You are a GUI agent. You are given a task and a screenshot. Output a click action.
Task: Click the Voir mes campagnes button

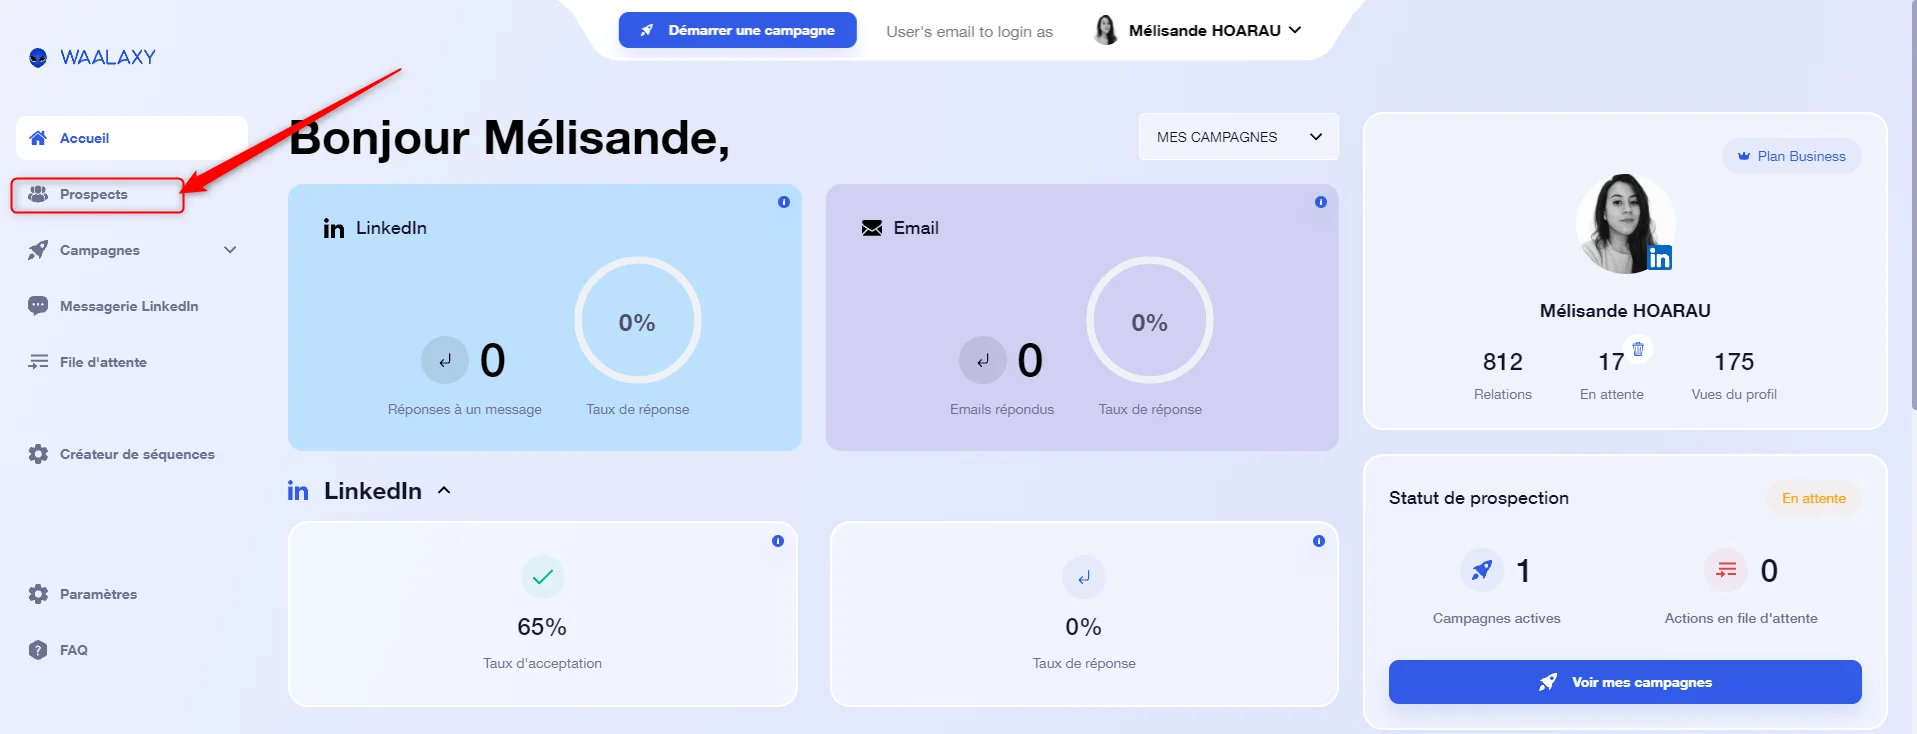(1625, 682)
